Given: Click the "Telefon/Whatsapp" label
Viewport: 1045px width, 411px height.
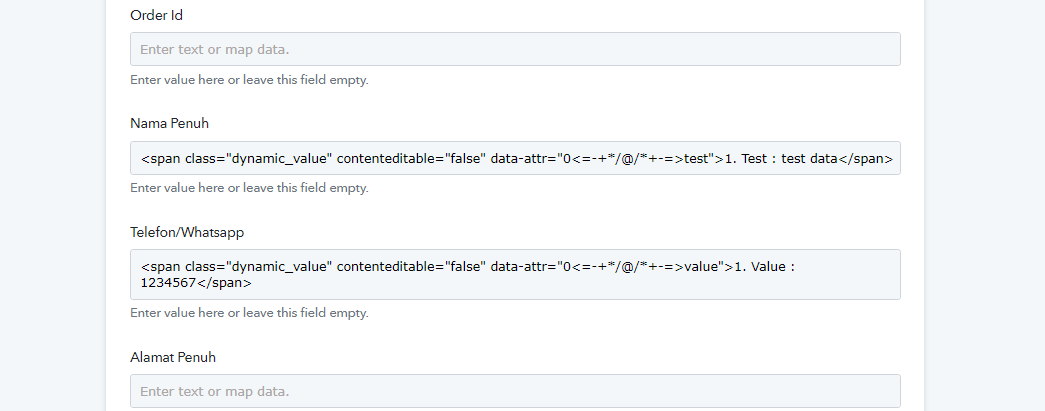Looking at the screenshot, I should pyautogui.click(x=187, y=232).
